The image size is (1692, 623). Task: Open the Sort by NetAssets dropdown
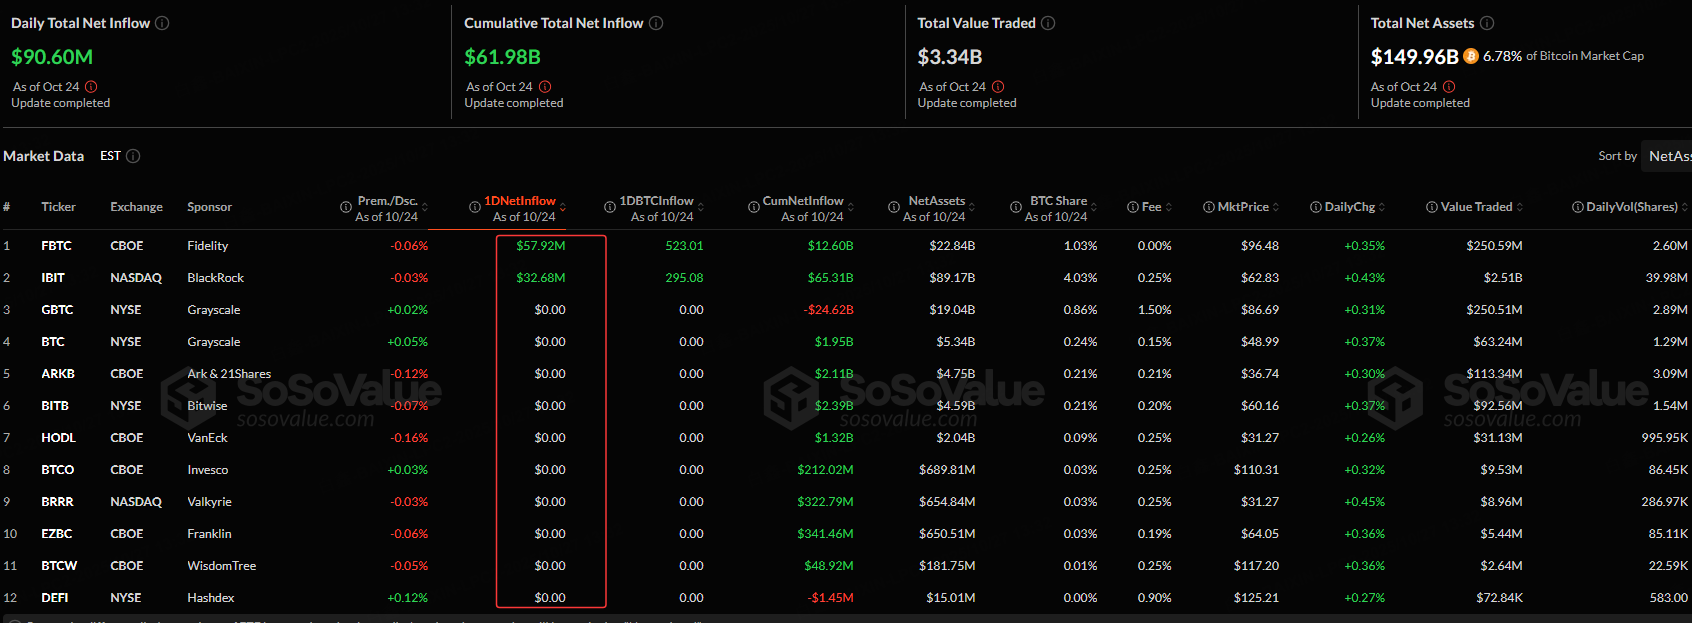(1667, 156)
